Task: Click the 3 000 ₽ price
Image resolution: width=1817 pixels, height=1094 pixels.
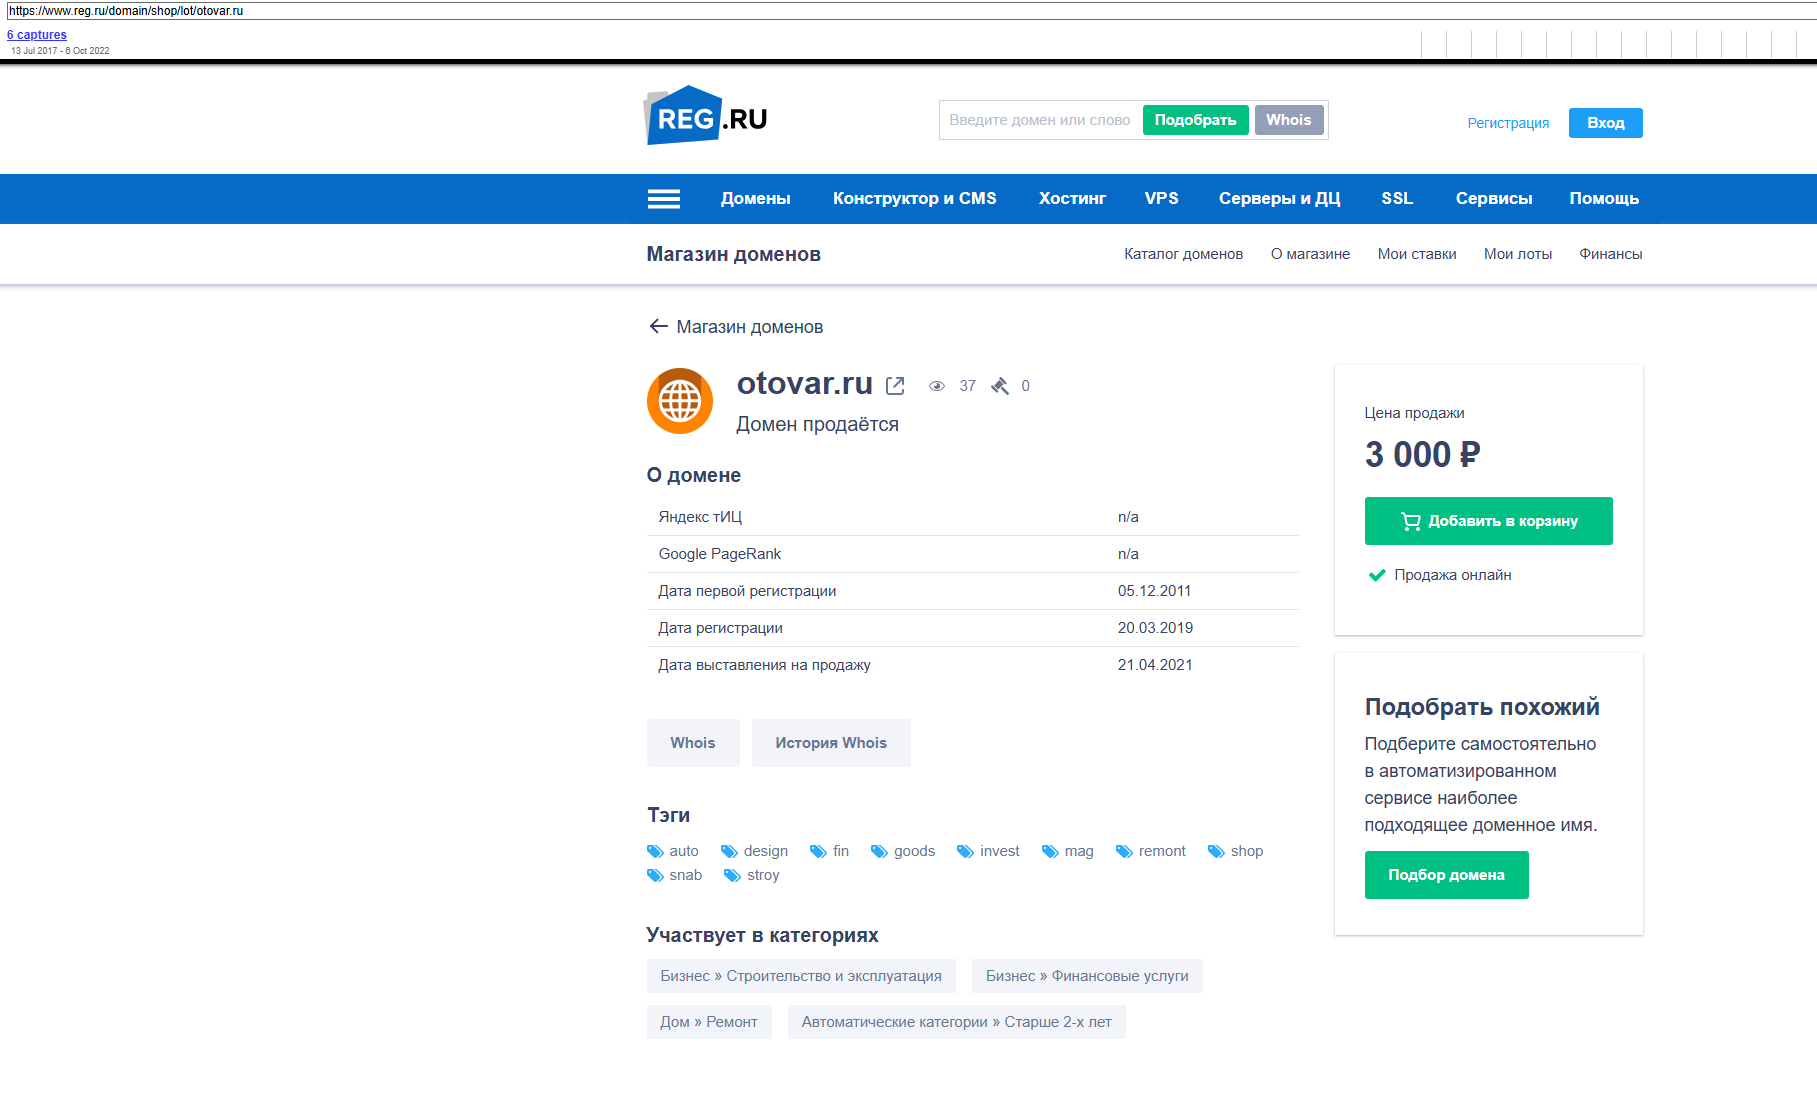Action: (x=1422, y=455)
